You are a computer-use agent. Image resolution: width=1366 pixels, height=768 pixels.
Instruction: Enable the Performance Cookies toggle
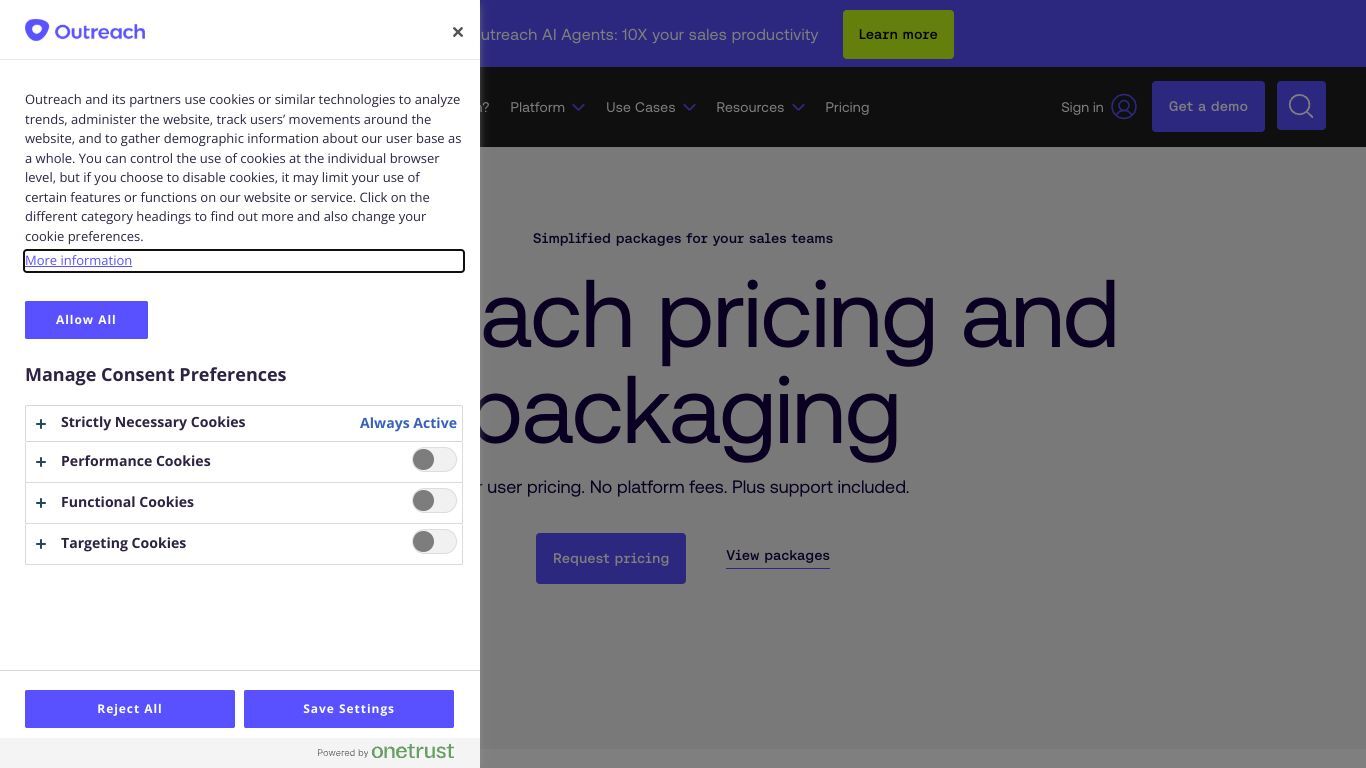coord(434,460)
